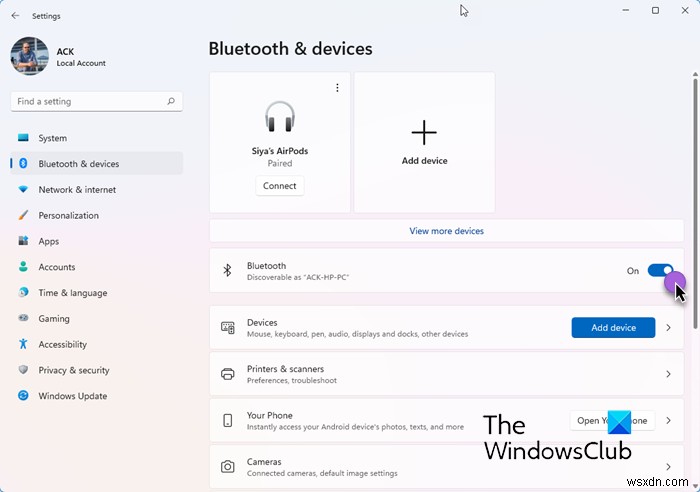Click the blue Add device button
This screenshot has height=492, width=700.
point(613,328)
